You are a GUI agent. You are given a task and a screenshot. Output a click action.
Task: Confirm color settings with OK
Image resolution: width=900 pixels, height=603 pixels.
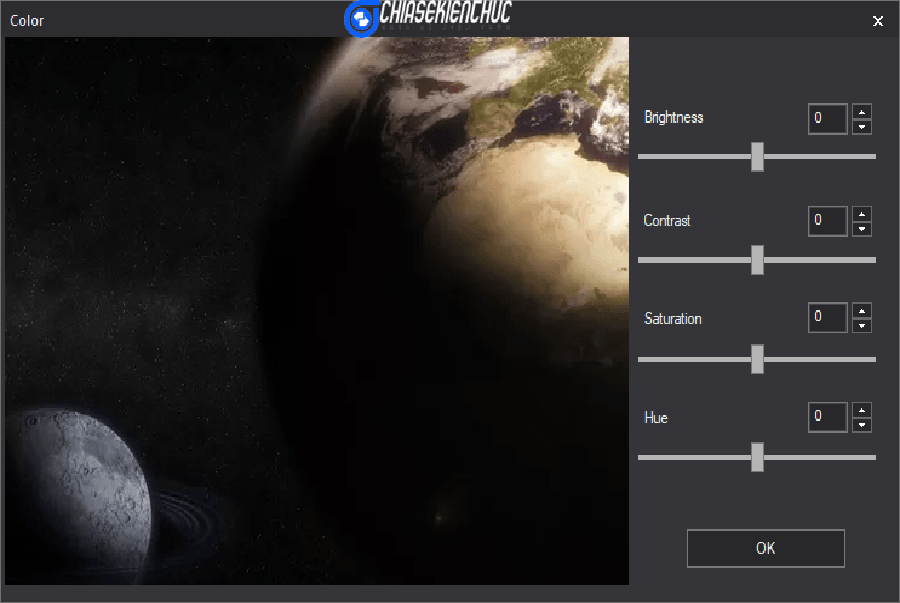pyautogui.click(x=766, y=548)
